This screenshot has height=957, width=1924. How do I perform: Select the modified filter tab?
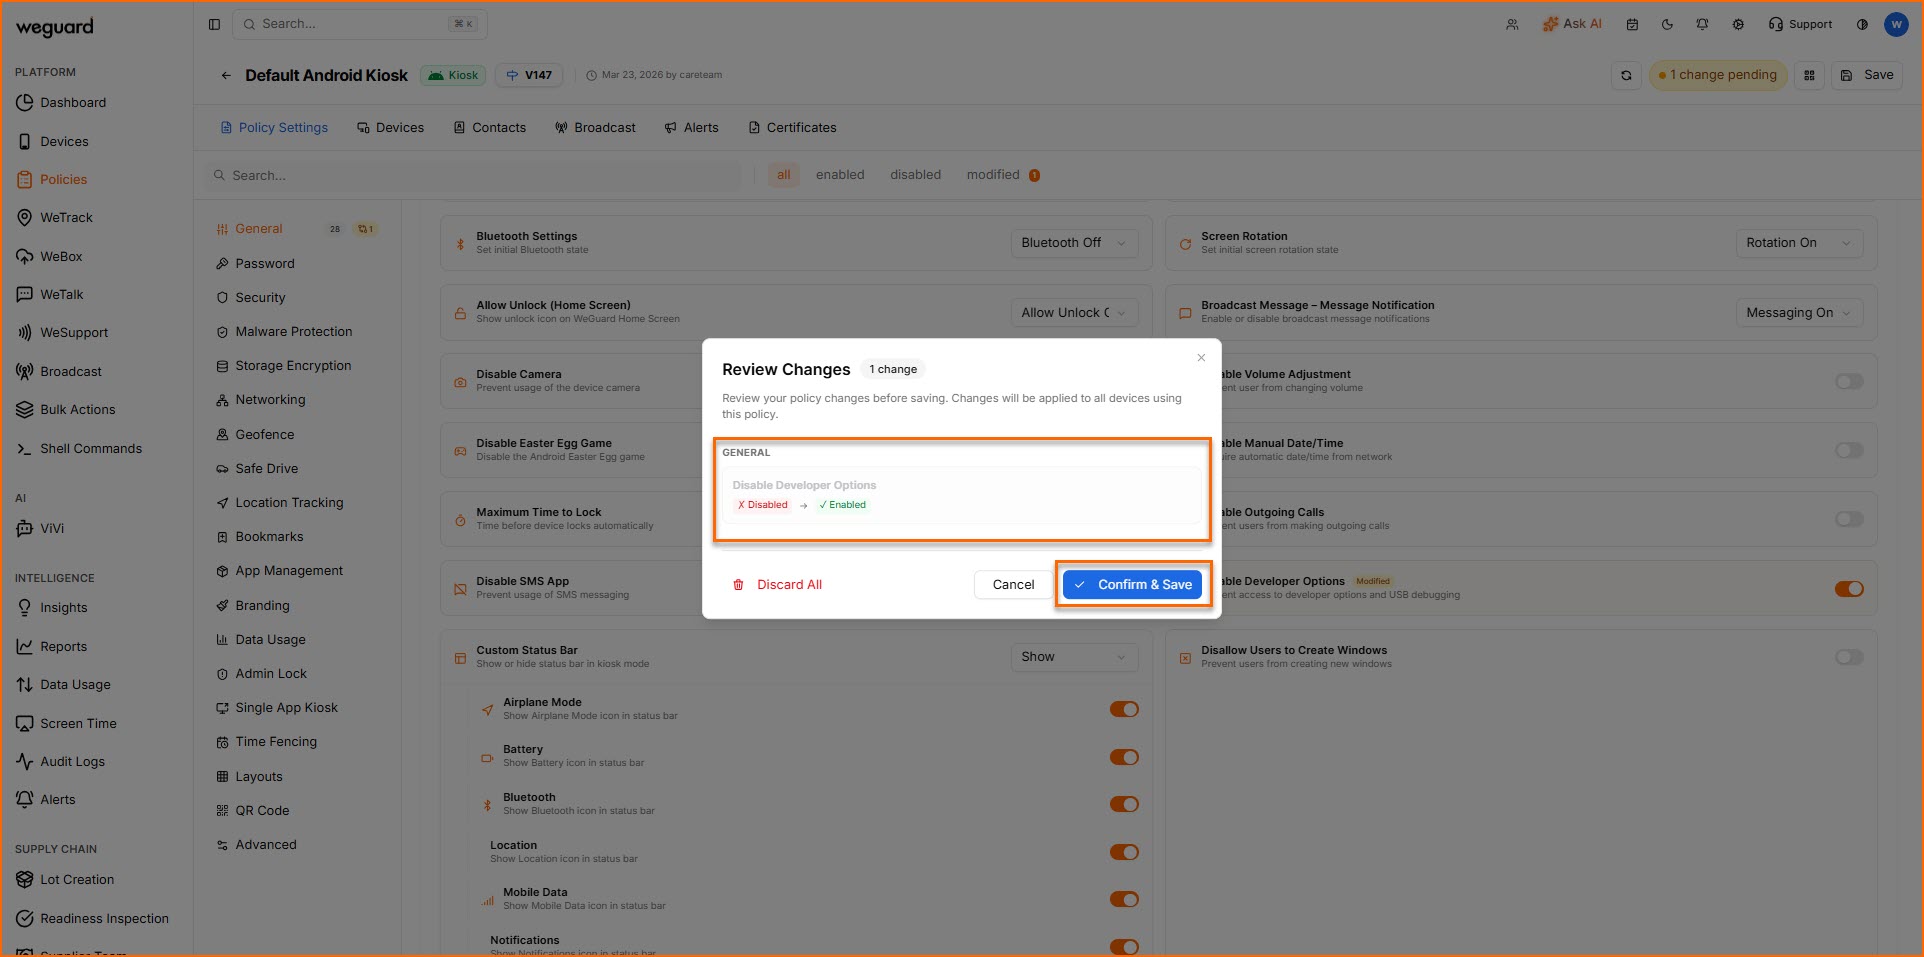tap(992, 175)
